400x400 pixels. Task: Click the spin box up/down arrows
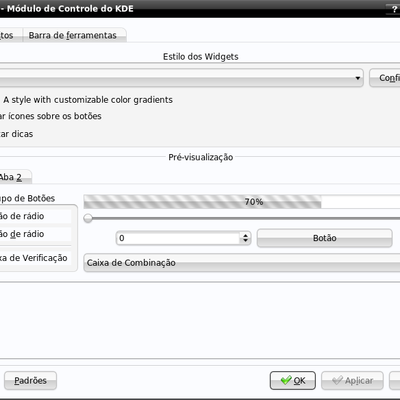click(245, 238)
